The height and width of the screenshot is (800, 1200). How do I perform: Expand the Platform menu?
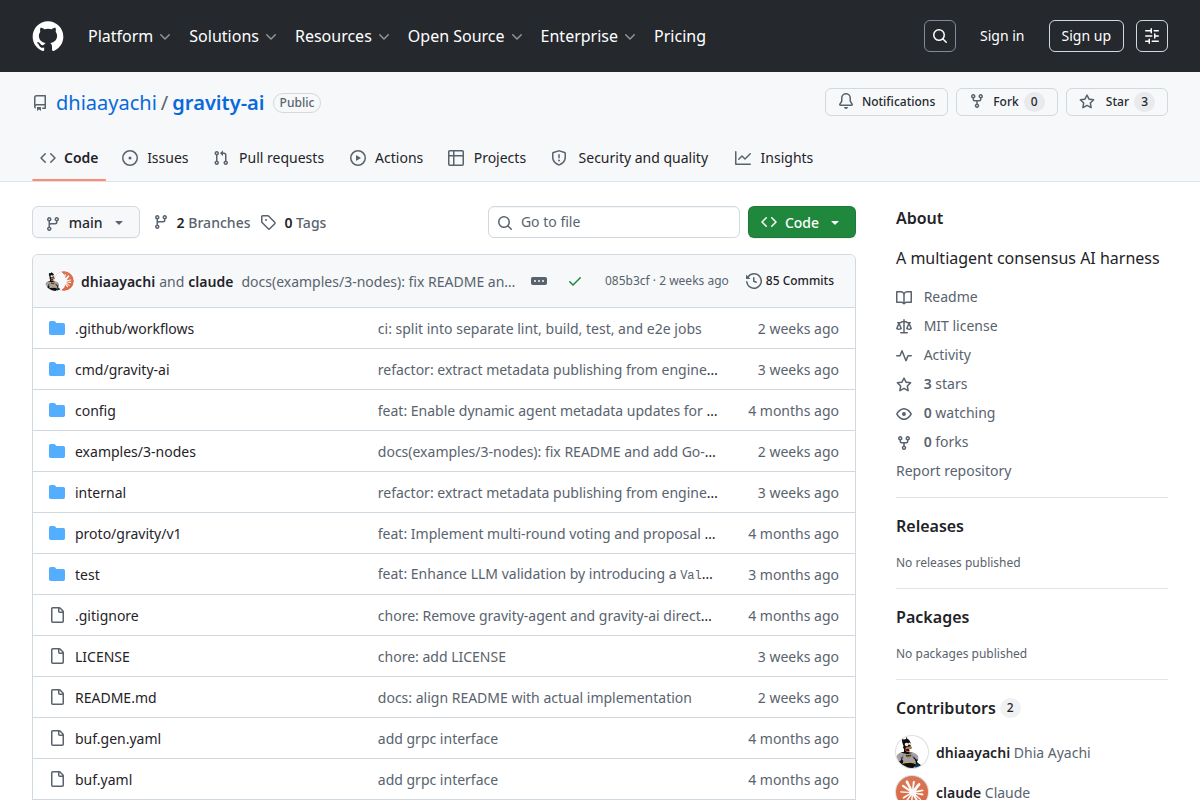129,36
